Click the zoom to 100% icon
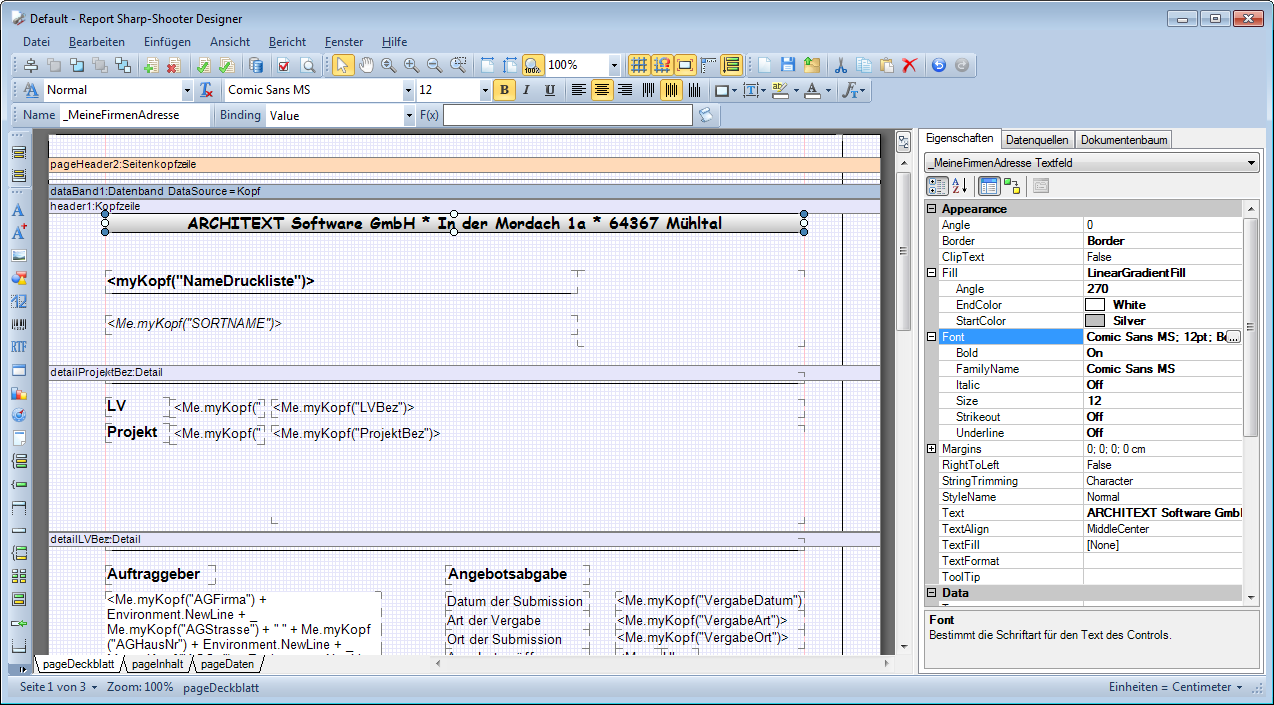 click(533, 65)
